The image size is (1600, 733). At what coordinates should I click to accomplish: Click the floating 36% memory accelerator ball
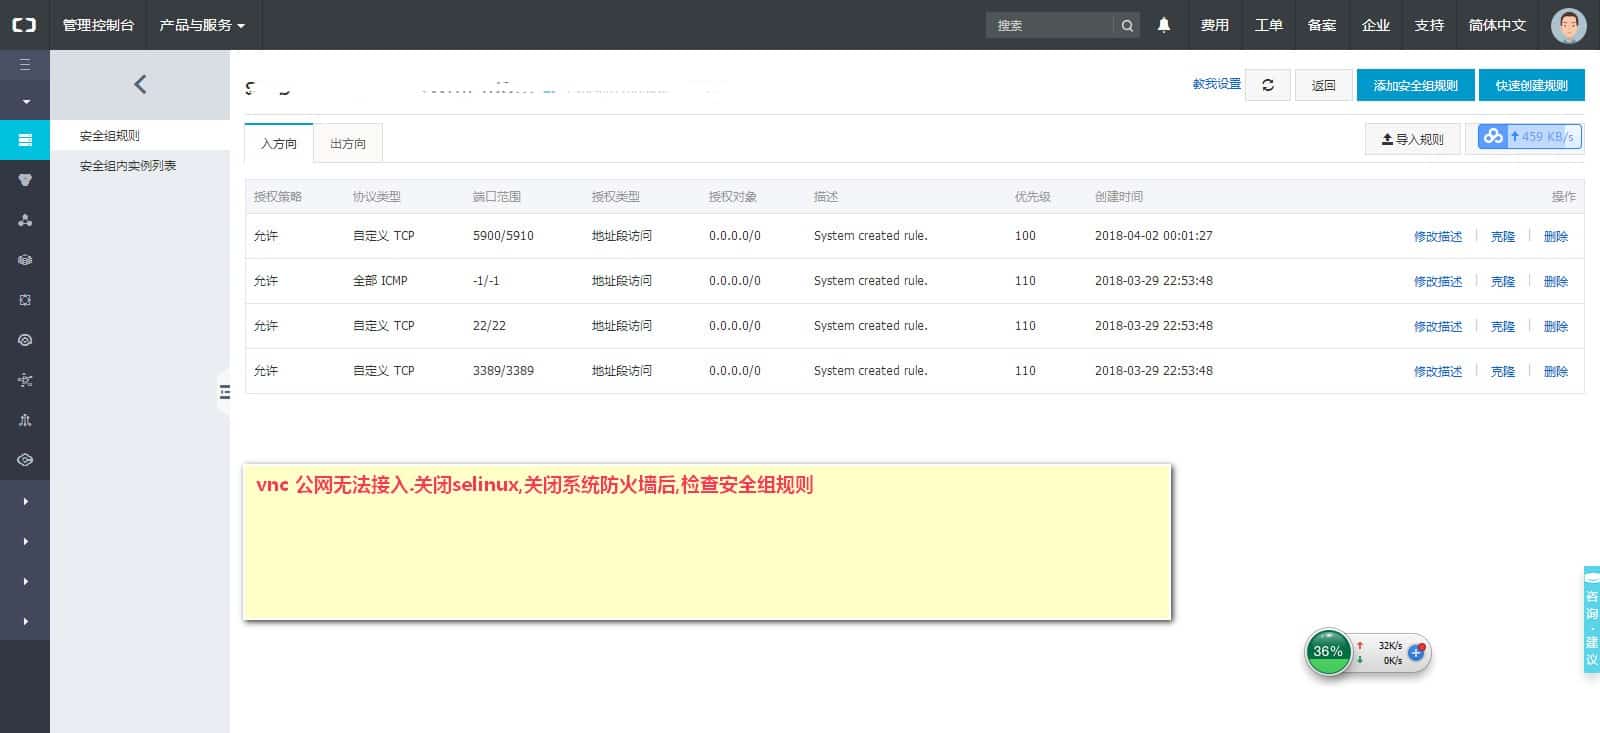point(1328,652)
